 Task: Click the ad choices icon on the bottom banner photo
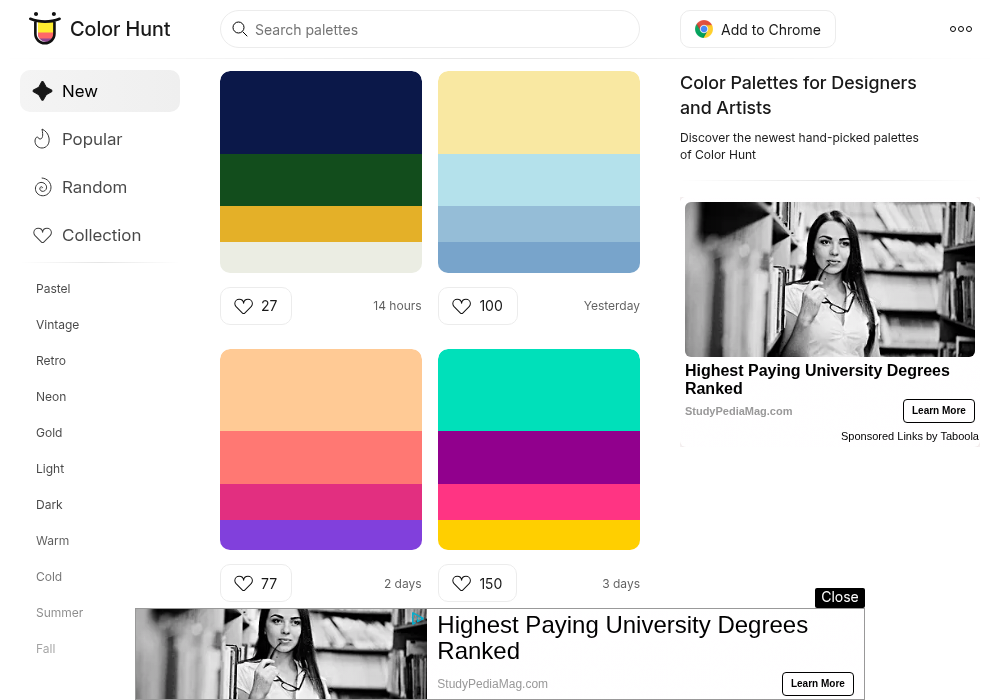coord(418,617)
